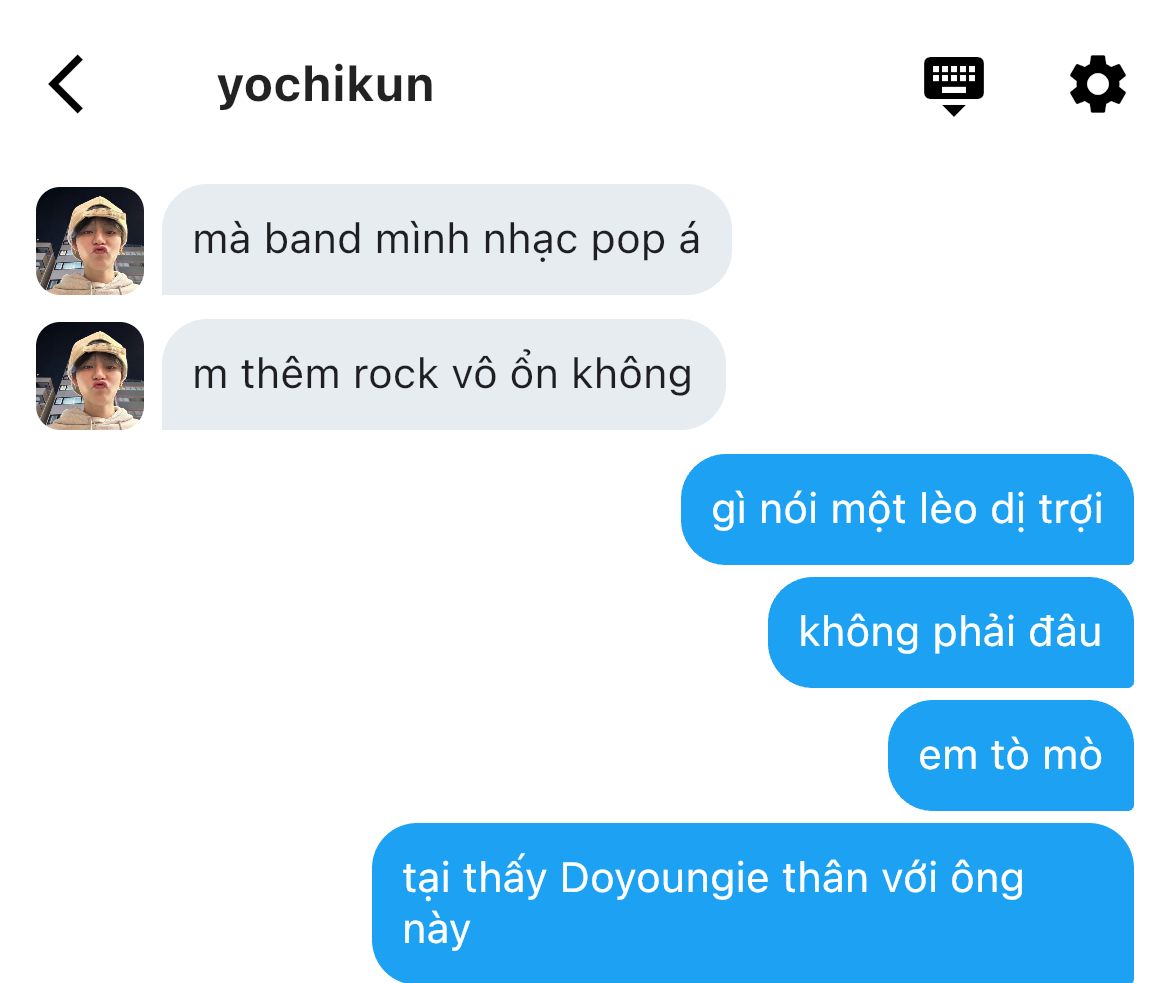Open the yochikun profile from the header title
The width and height of the screenshot is (1170, 983).
325,86
